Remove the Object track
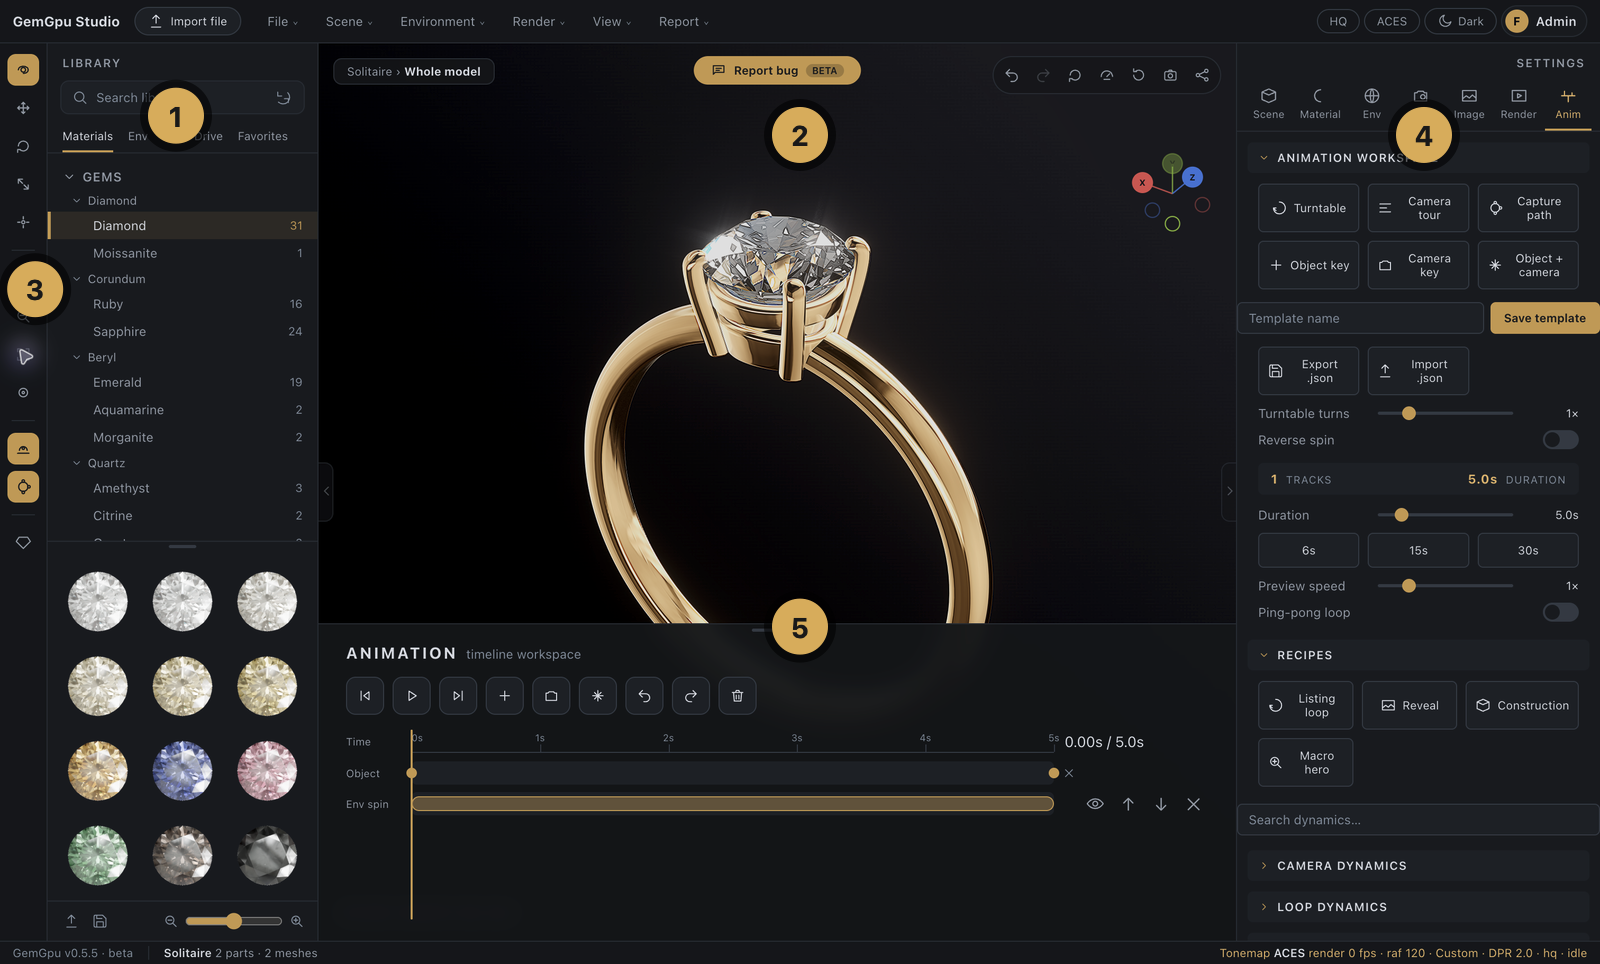Viewport: 1600px width, 964px height. (1069, 773)
